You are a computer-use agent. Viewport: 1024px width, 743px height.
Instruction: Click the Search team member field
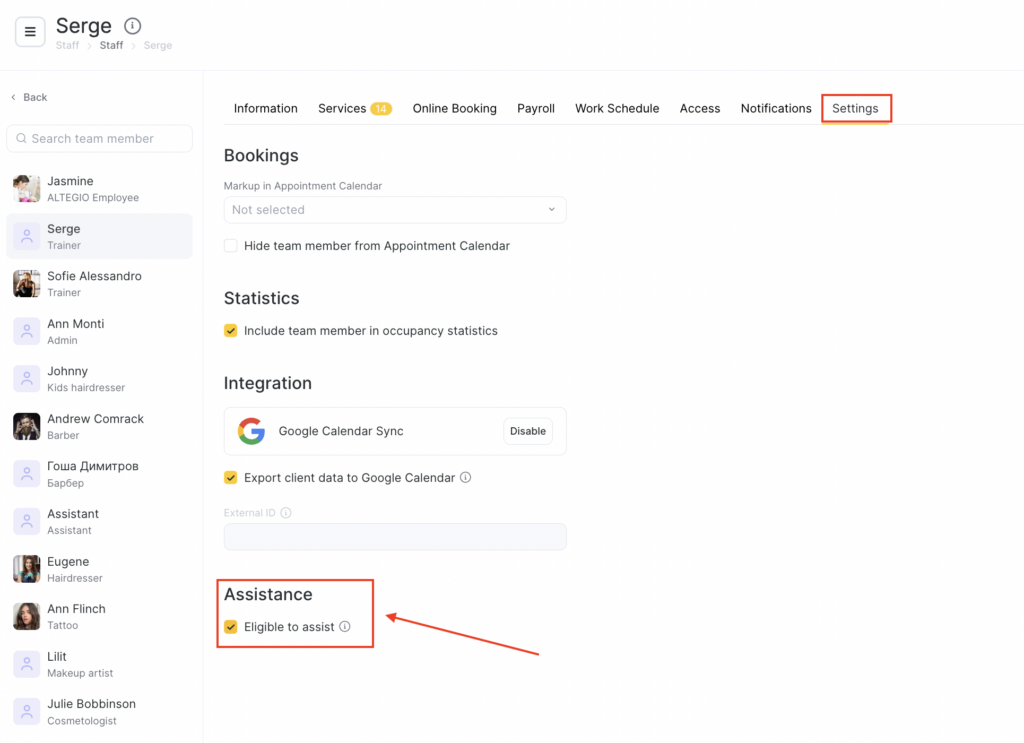click(x=100, y=139)
